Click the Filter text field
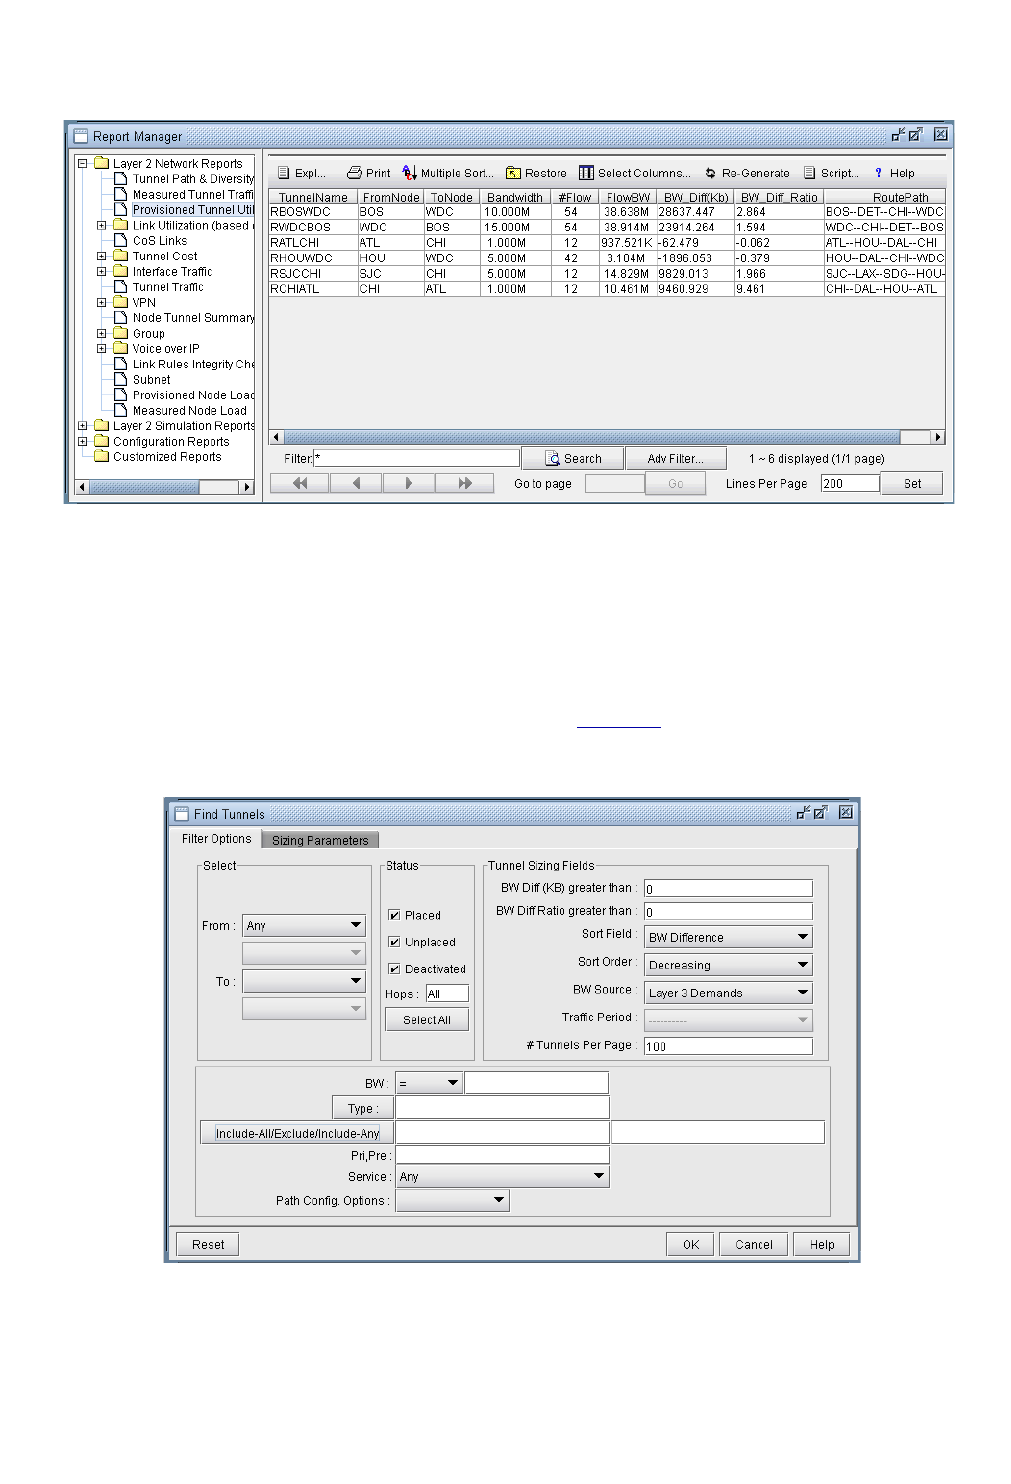This screenshot has height=1484, width=1011. coord(417,458)
